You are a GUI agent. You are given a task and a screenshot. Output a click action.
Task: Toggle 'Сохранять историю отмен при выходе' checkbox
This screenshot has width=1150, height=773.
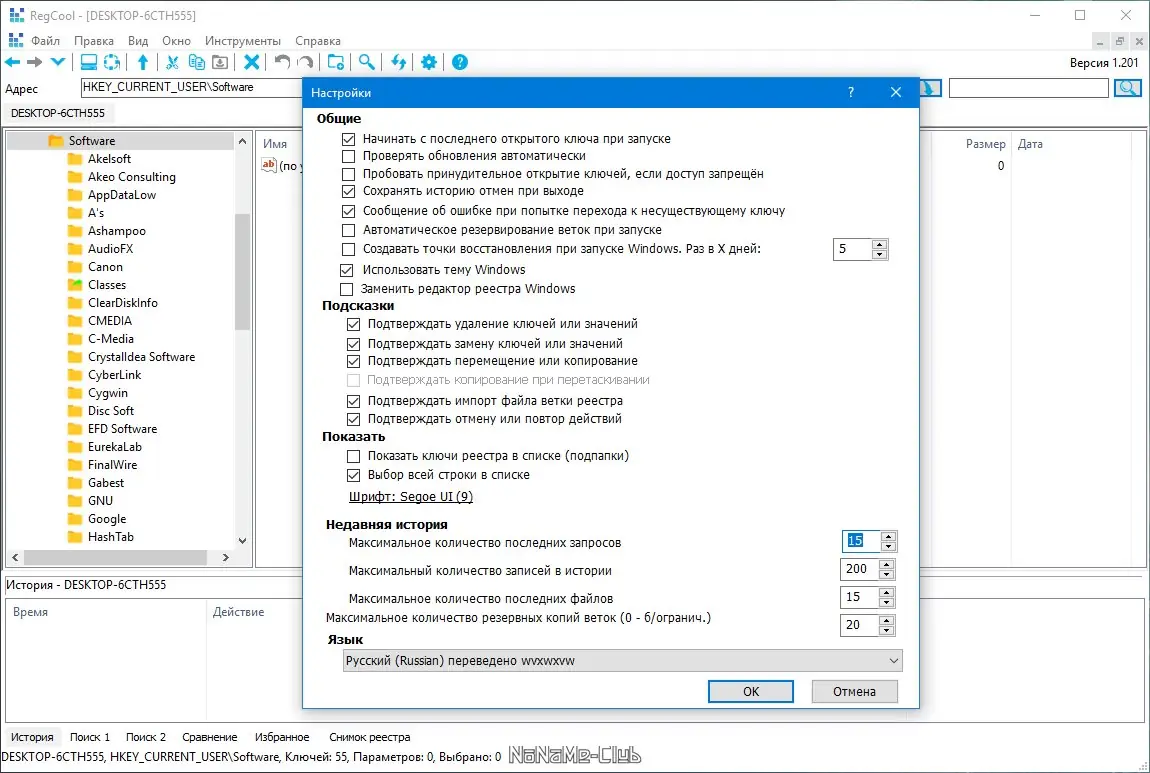pos(348,191)
